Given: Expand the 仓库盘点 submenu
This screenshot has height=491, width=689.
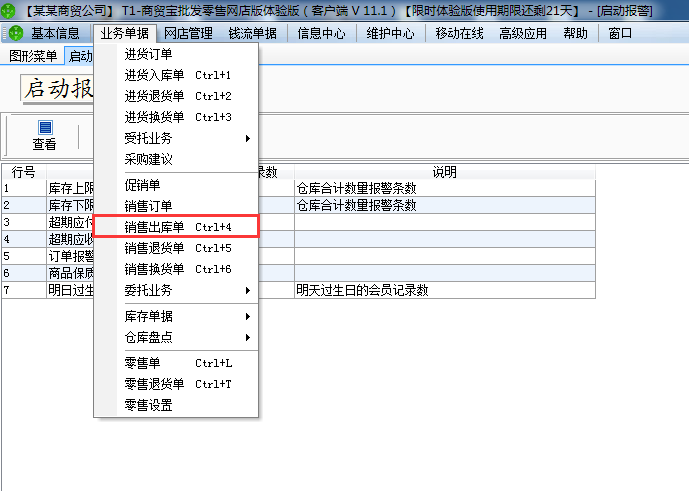Looking at the screenshot, I should pos(176,337).
